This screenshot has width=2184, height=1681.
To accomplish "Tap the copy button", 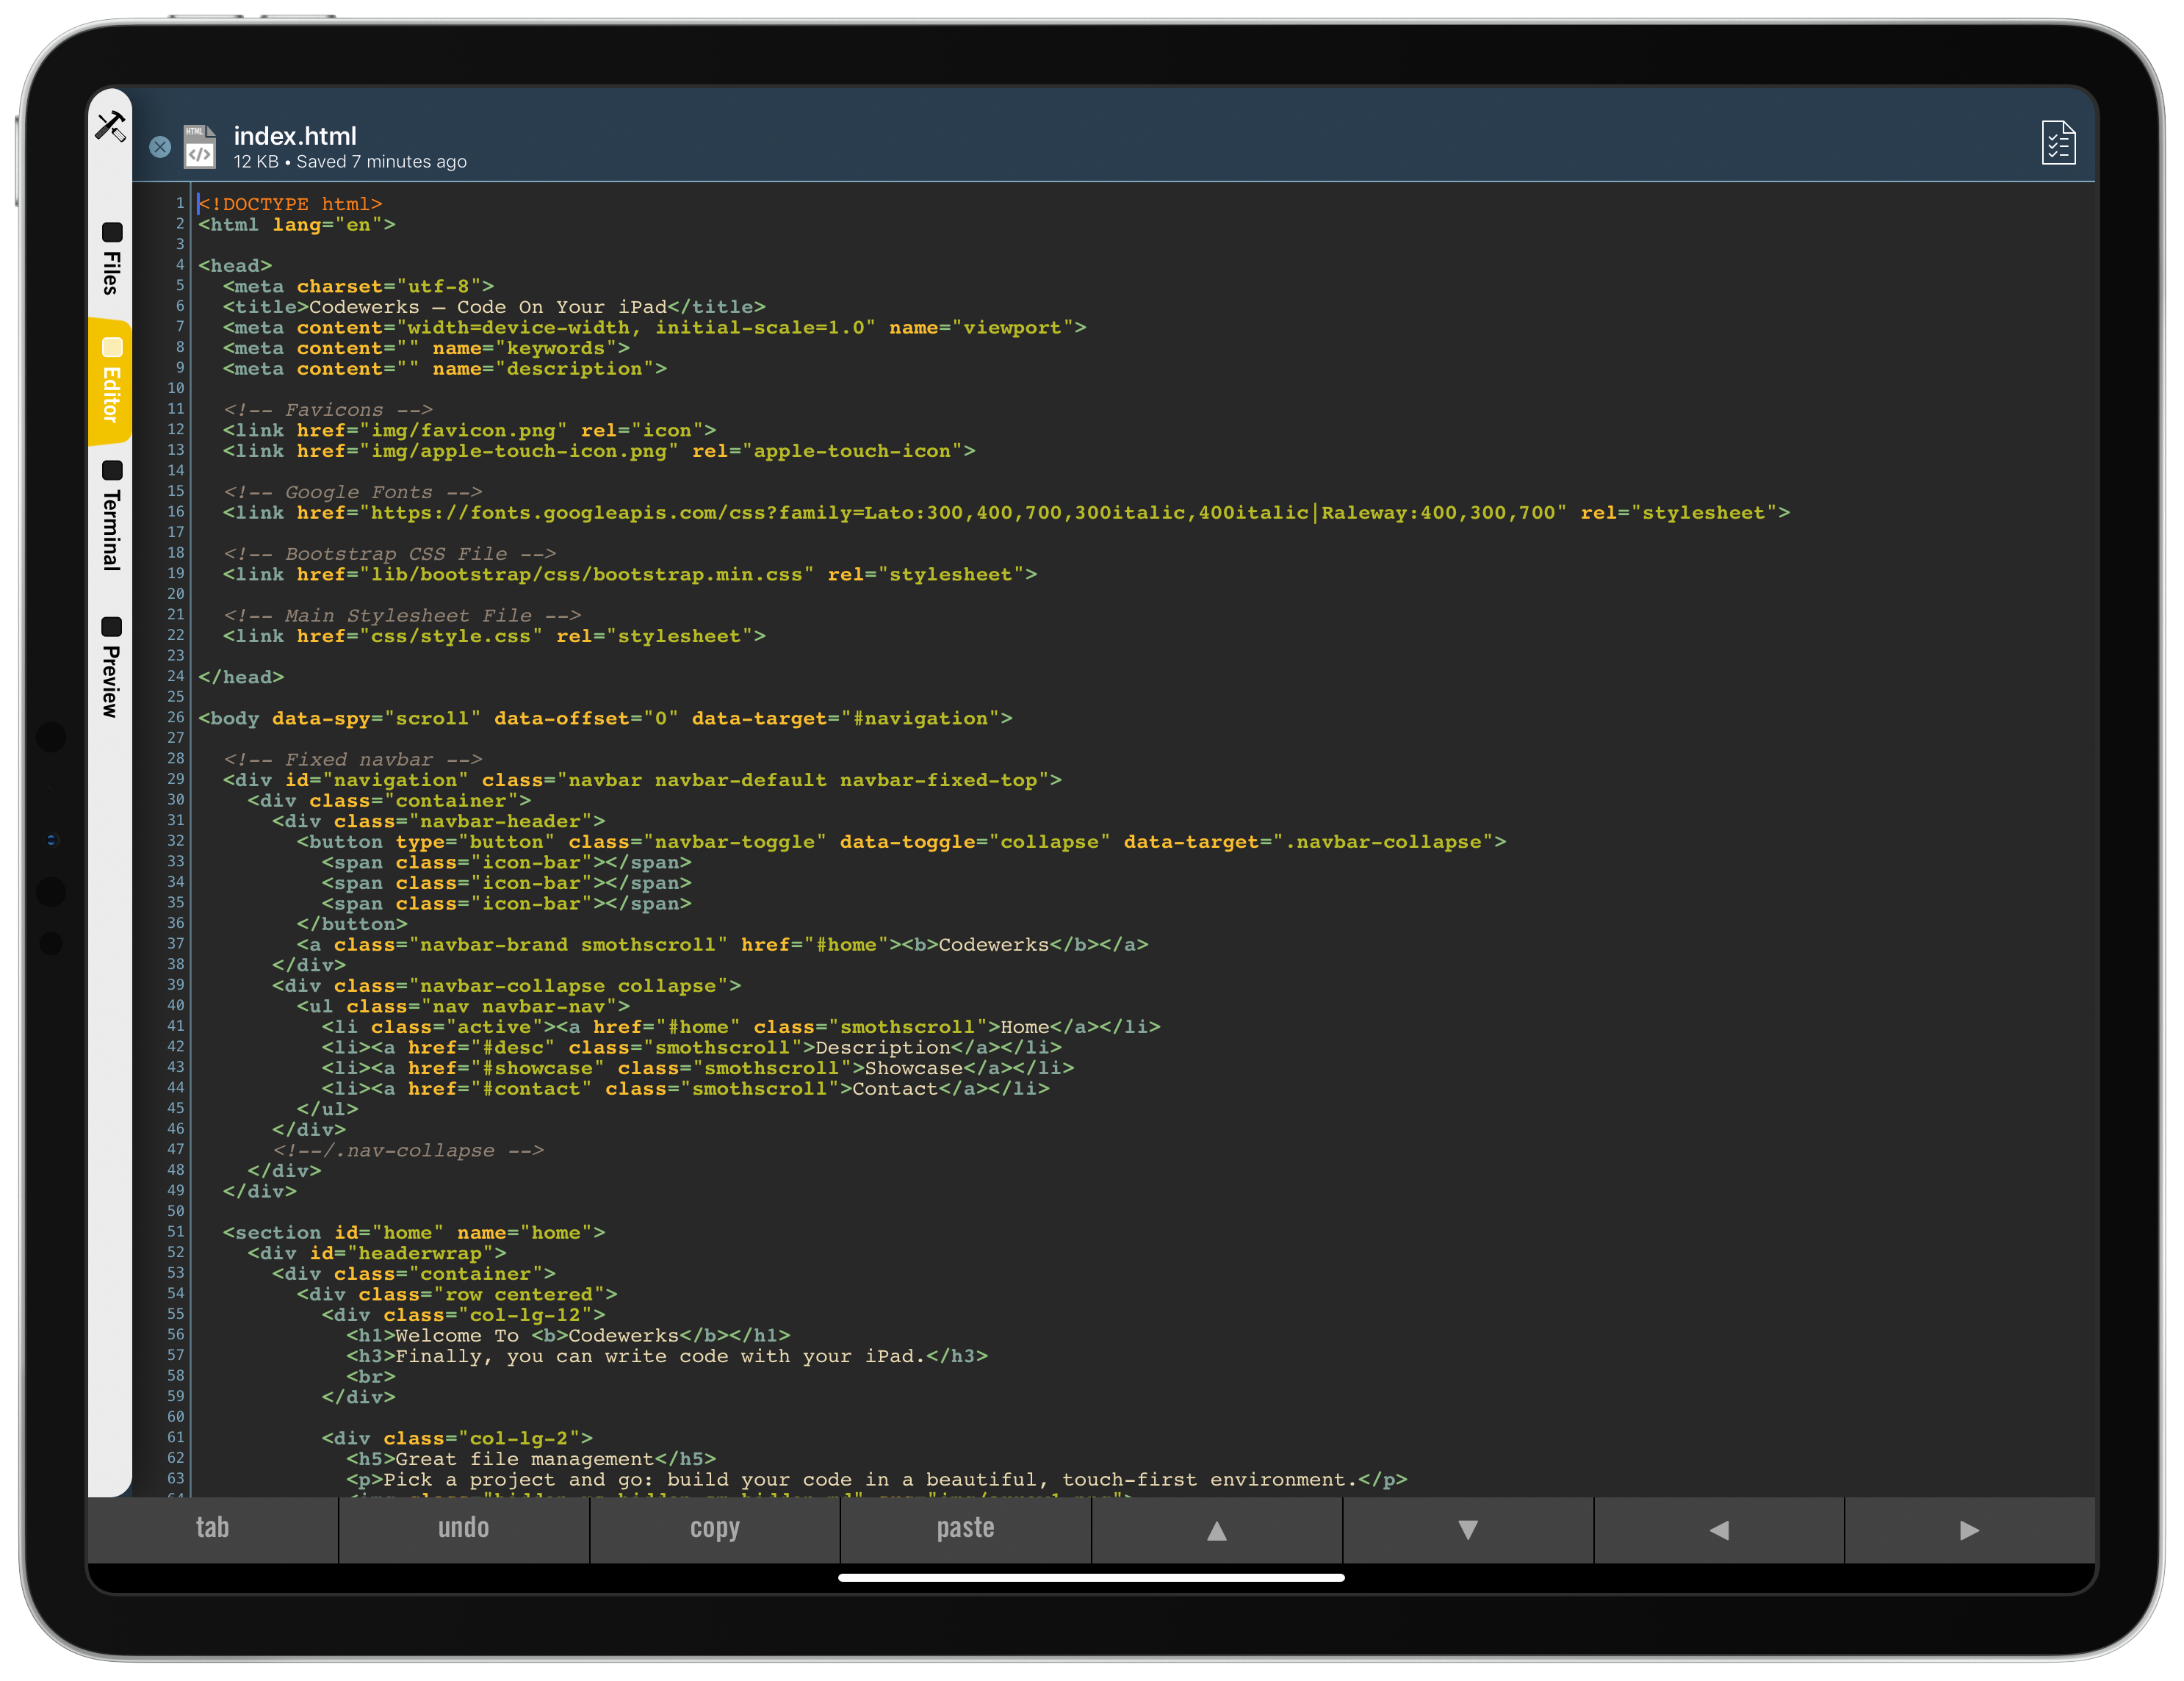I will (x=715, y=1528).
